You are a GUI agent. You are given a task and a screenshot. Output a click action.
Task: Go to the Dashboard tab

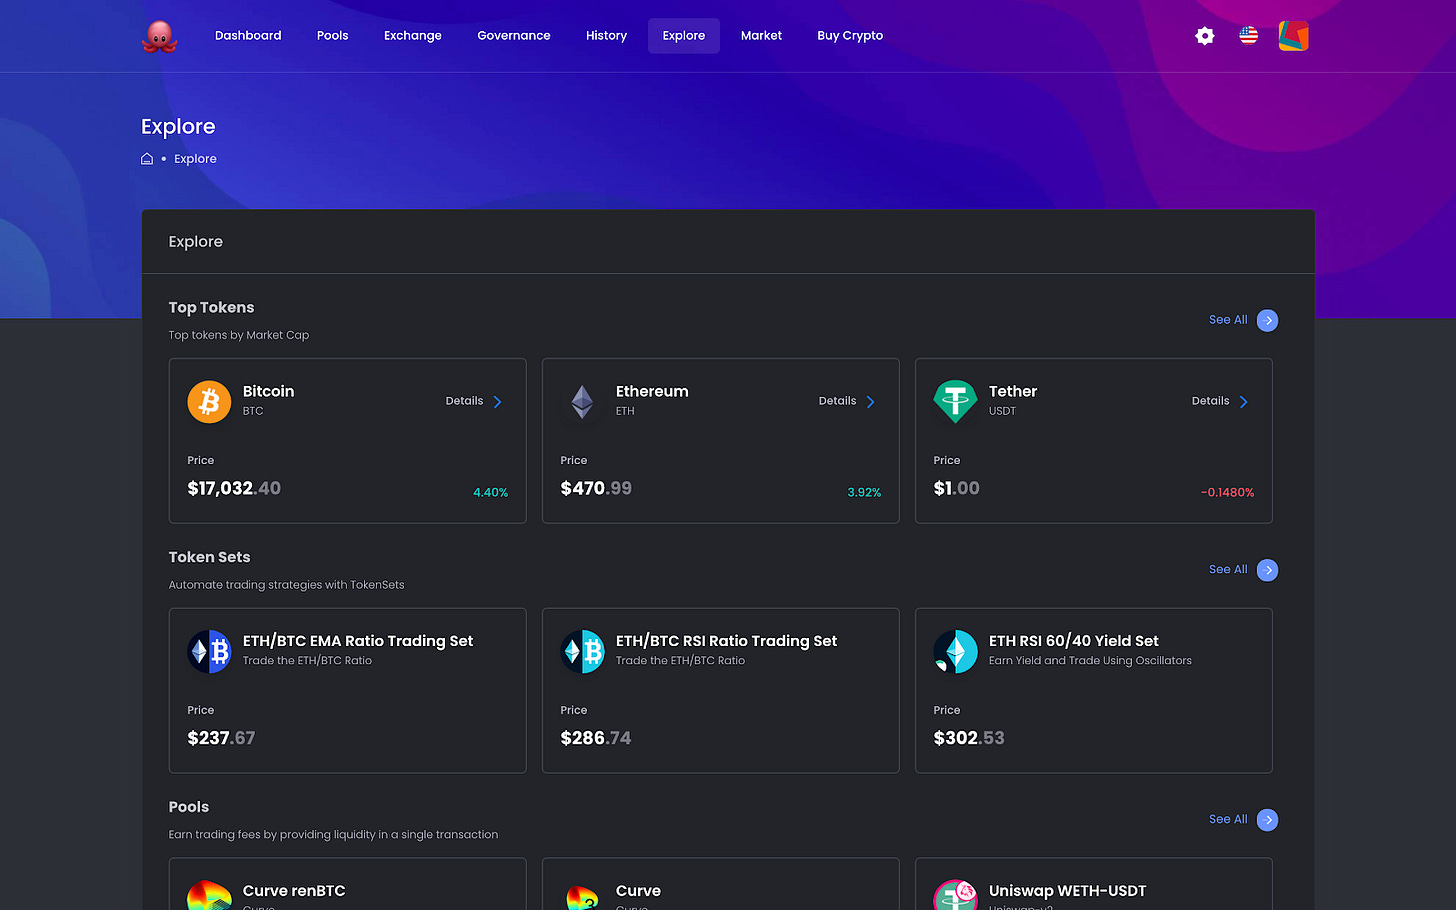248,36
